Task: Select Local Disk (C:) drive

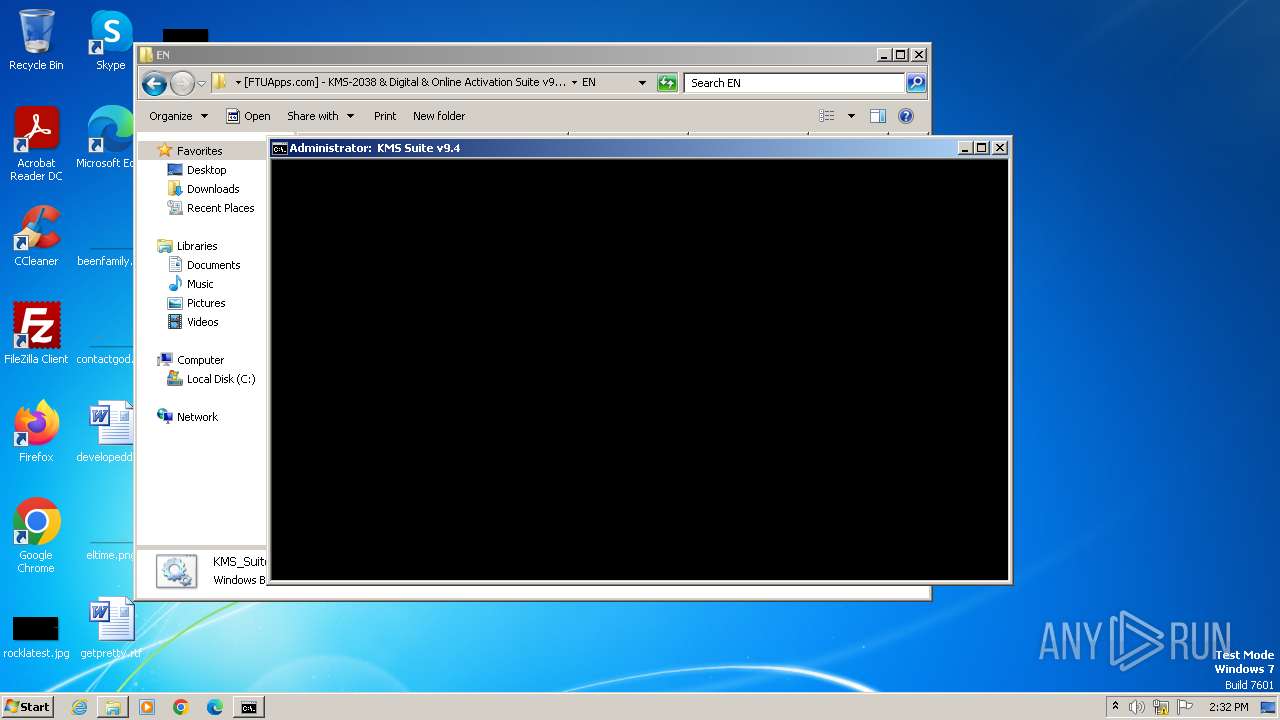Action: point(221,379)
